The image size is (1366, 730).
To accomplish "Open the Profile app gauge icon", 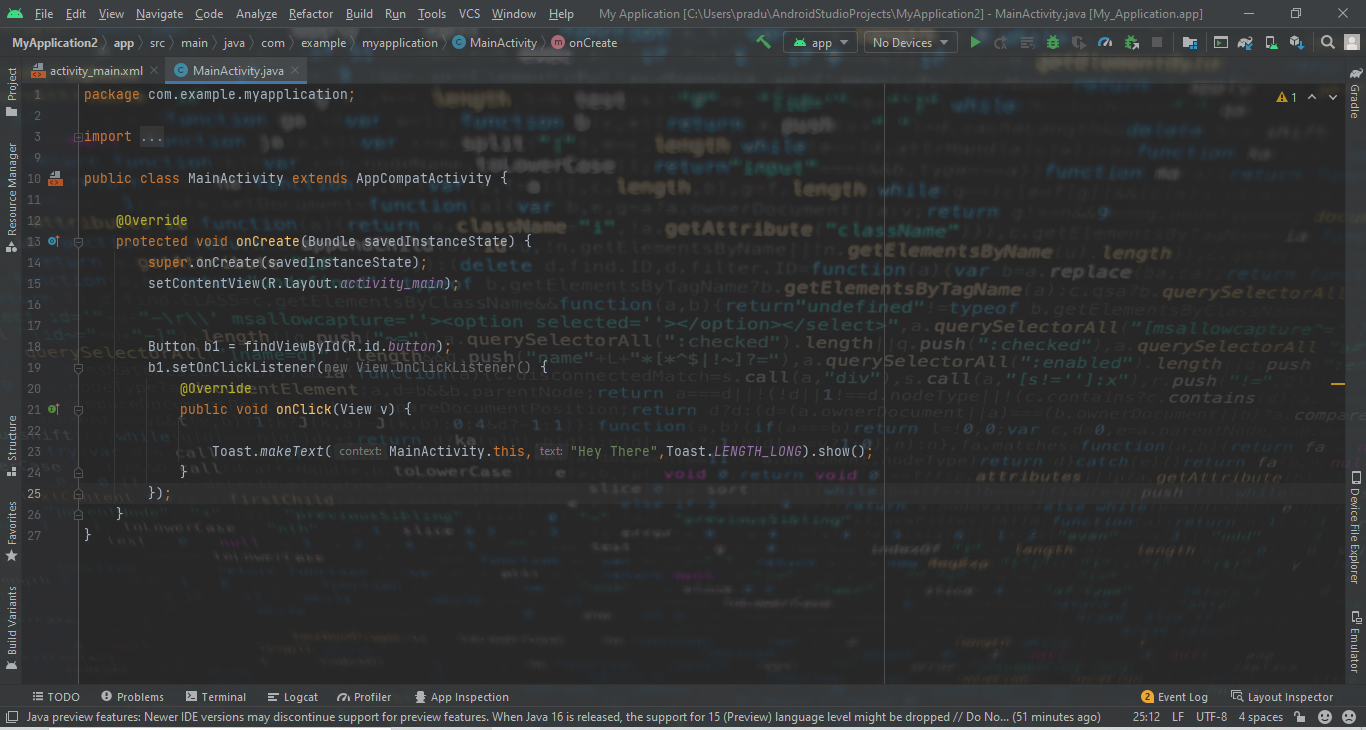I will coord(1105,42).
